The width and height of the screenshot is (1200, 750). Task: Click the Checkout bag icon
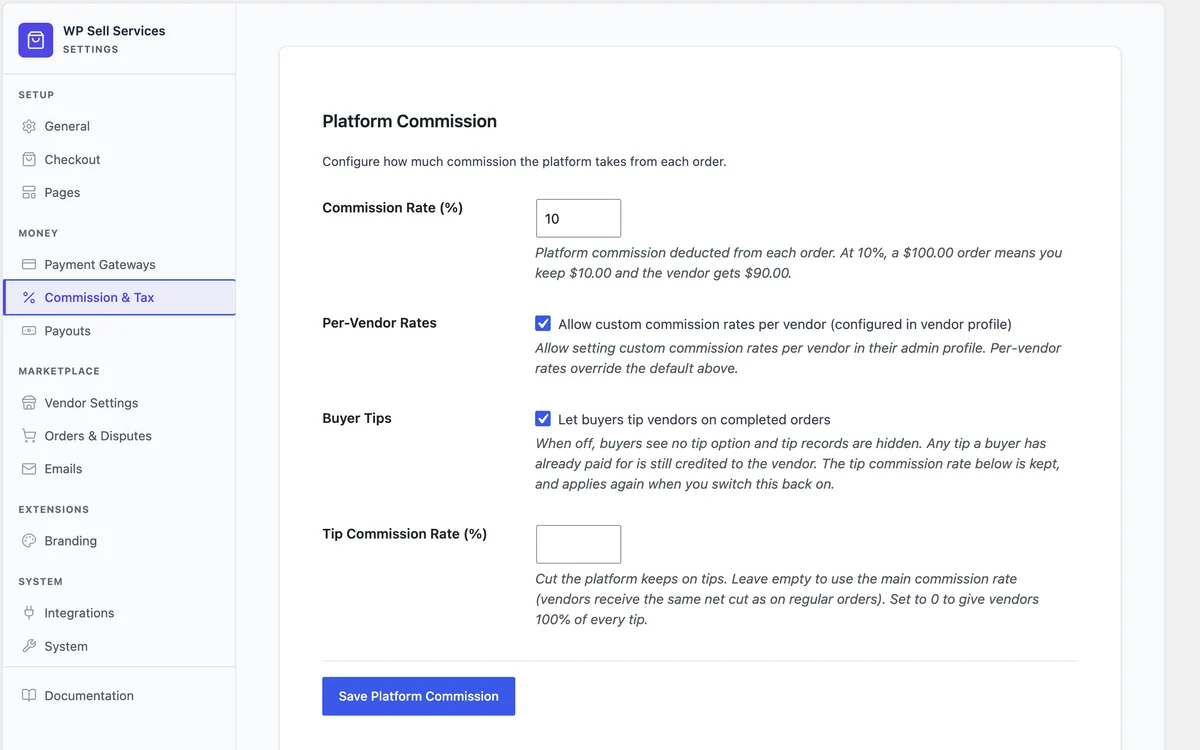pos(29,159)
